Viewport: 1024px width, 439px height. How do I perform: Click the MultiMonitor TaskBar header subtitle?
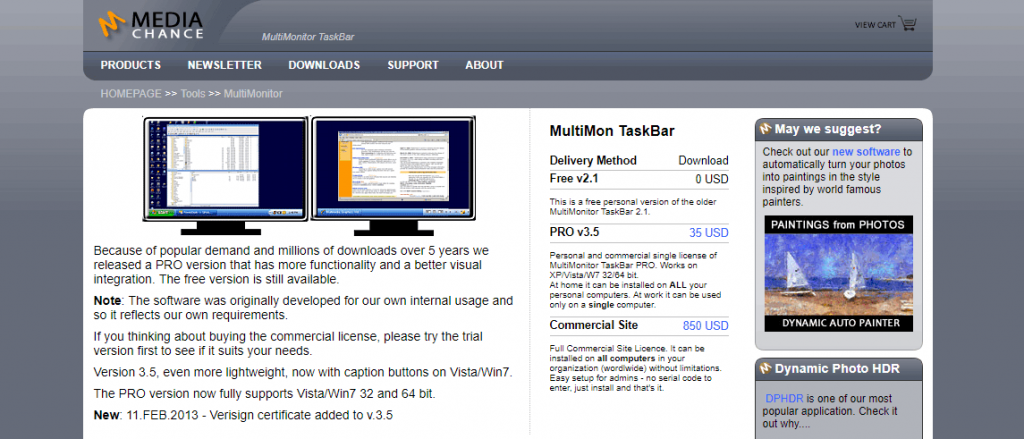[x=308, y=37]
